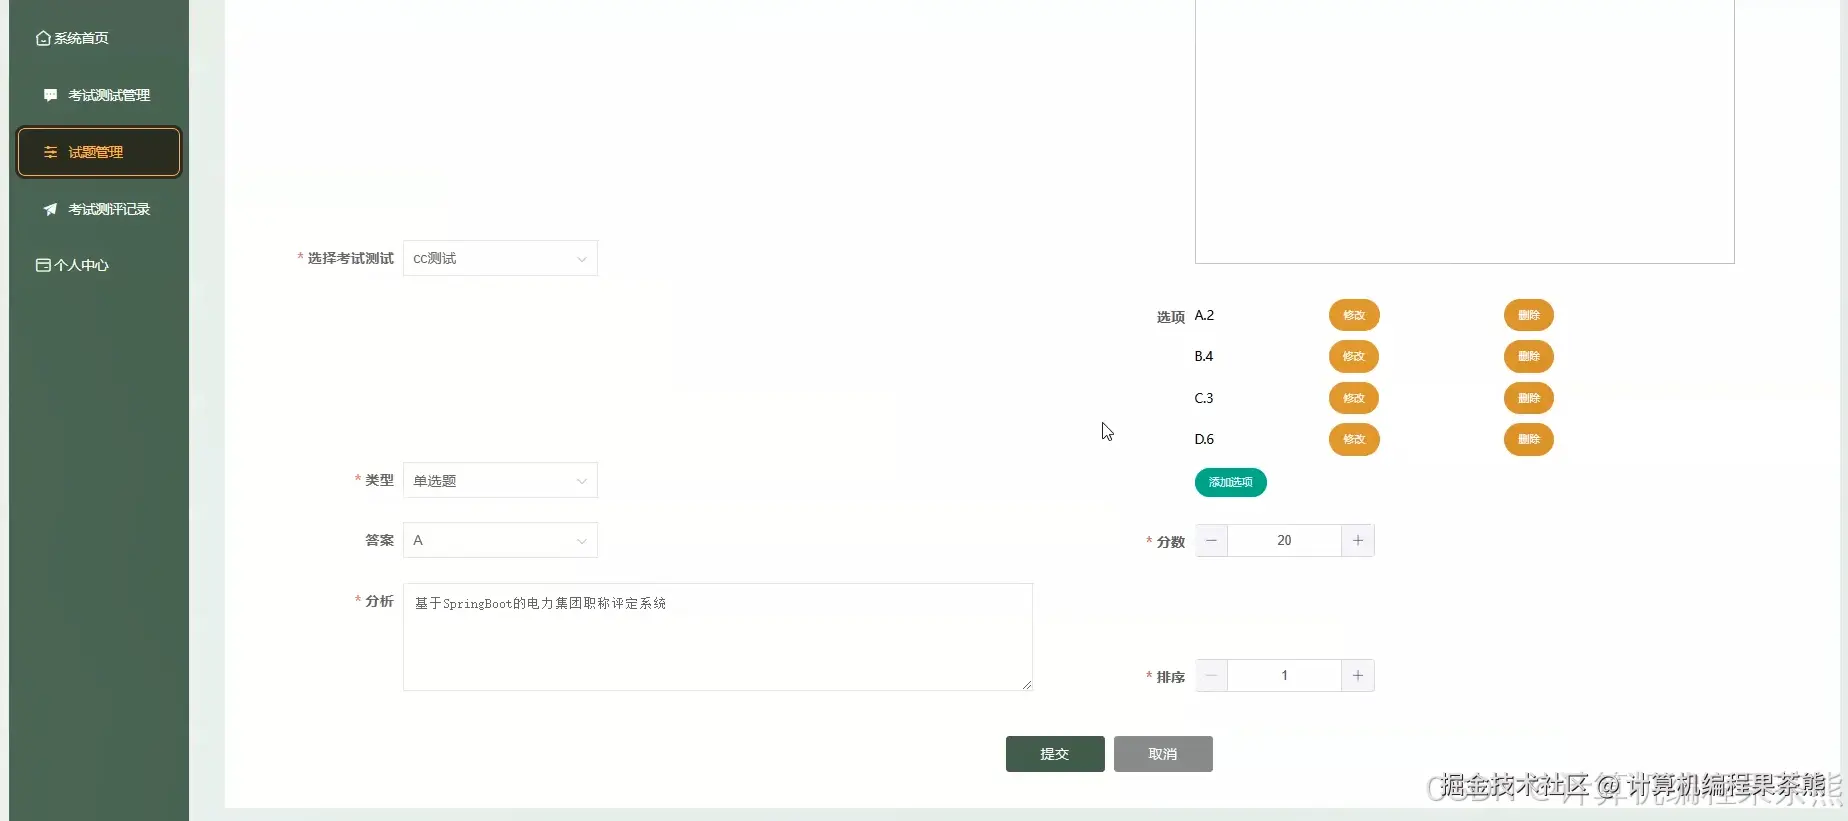Click the home icon beside 系统首页
Viewport: 1848px width, 821px height.
coord(43,38)
